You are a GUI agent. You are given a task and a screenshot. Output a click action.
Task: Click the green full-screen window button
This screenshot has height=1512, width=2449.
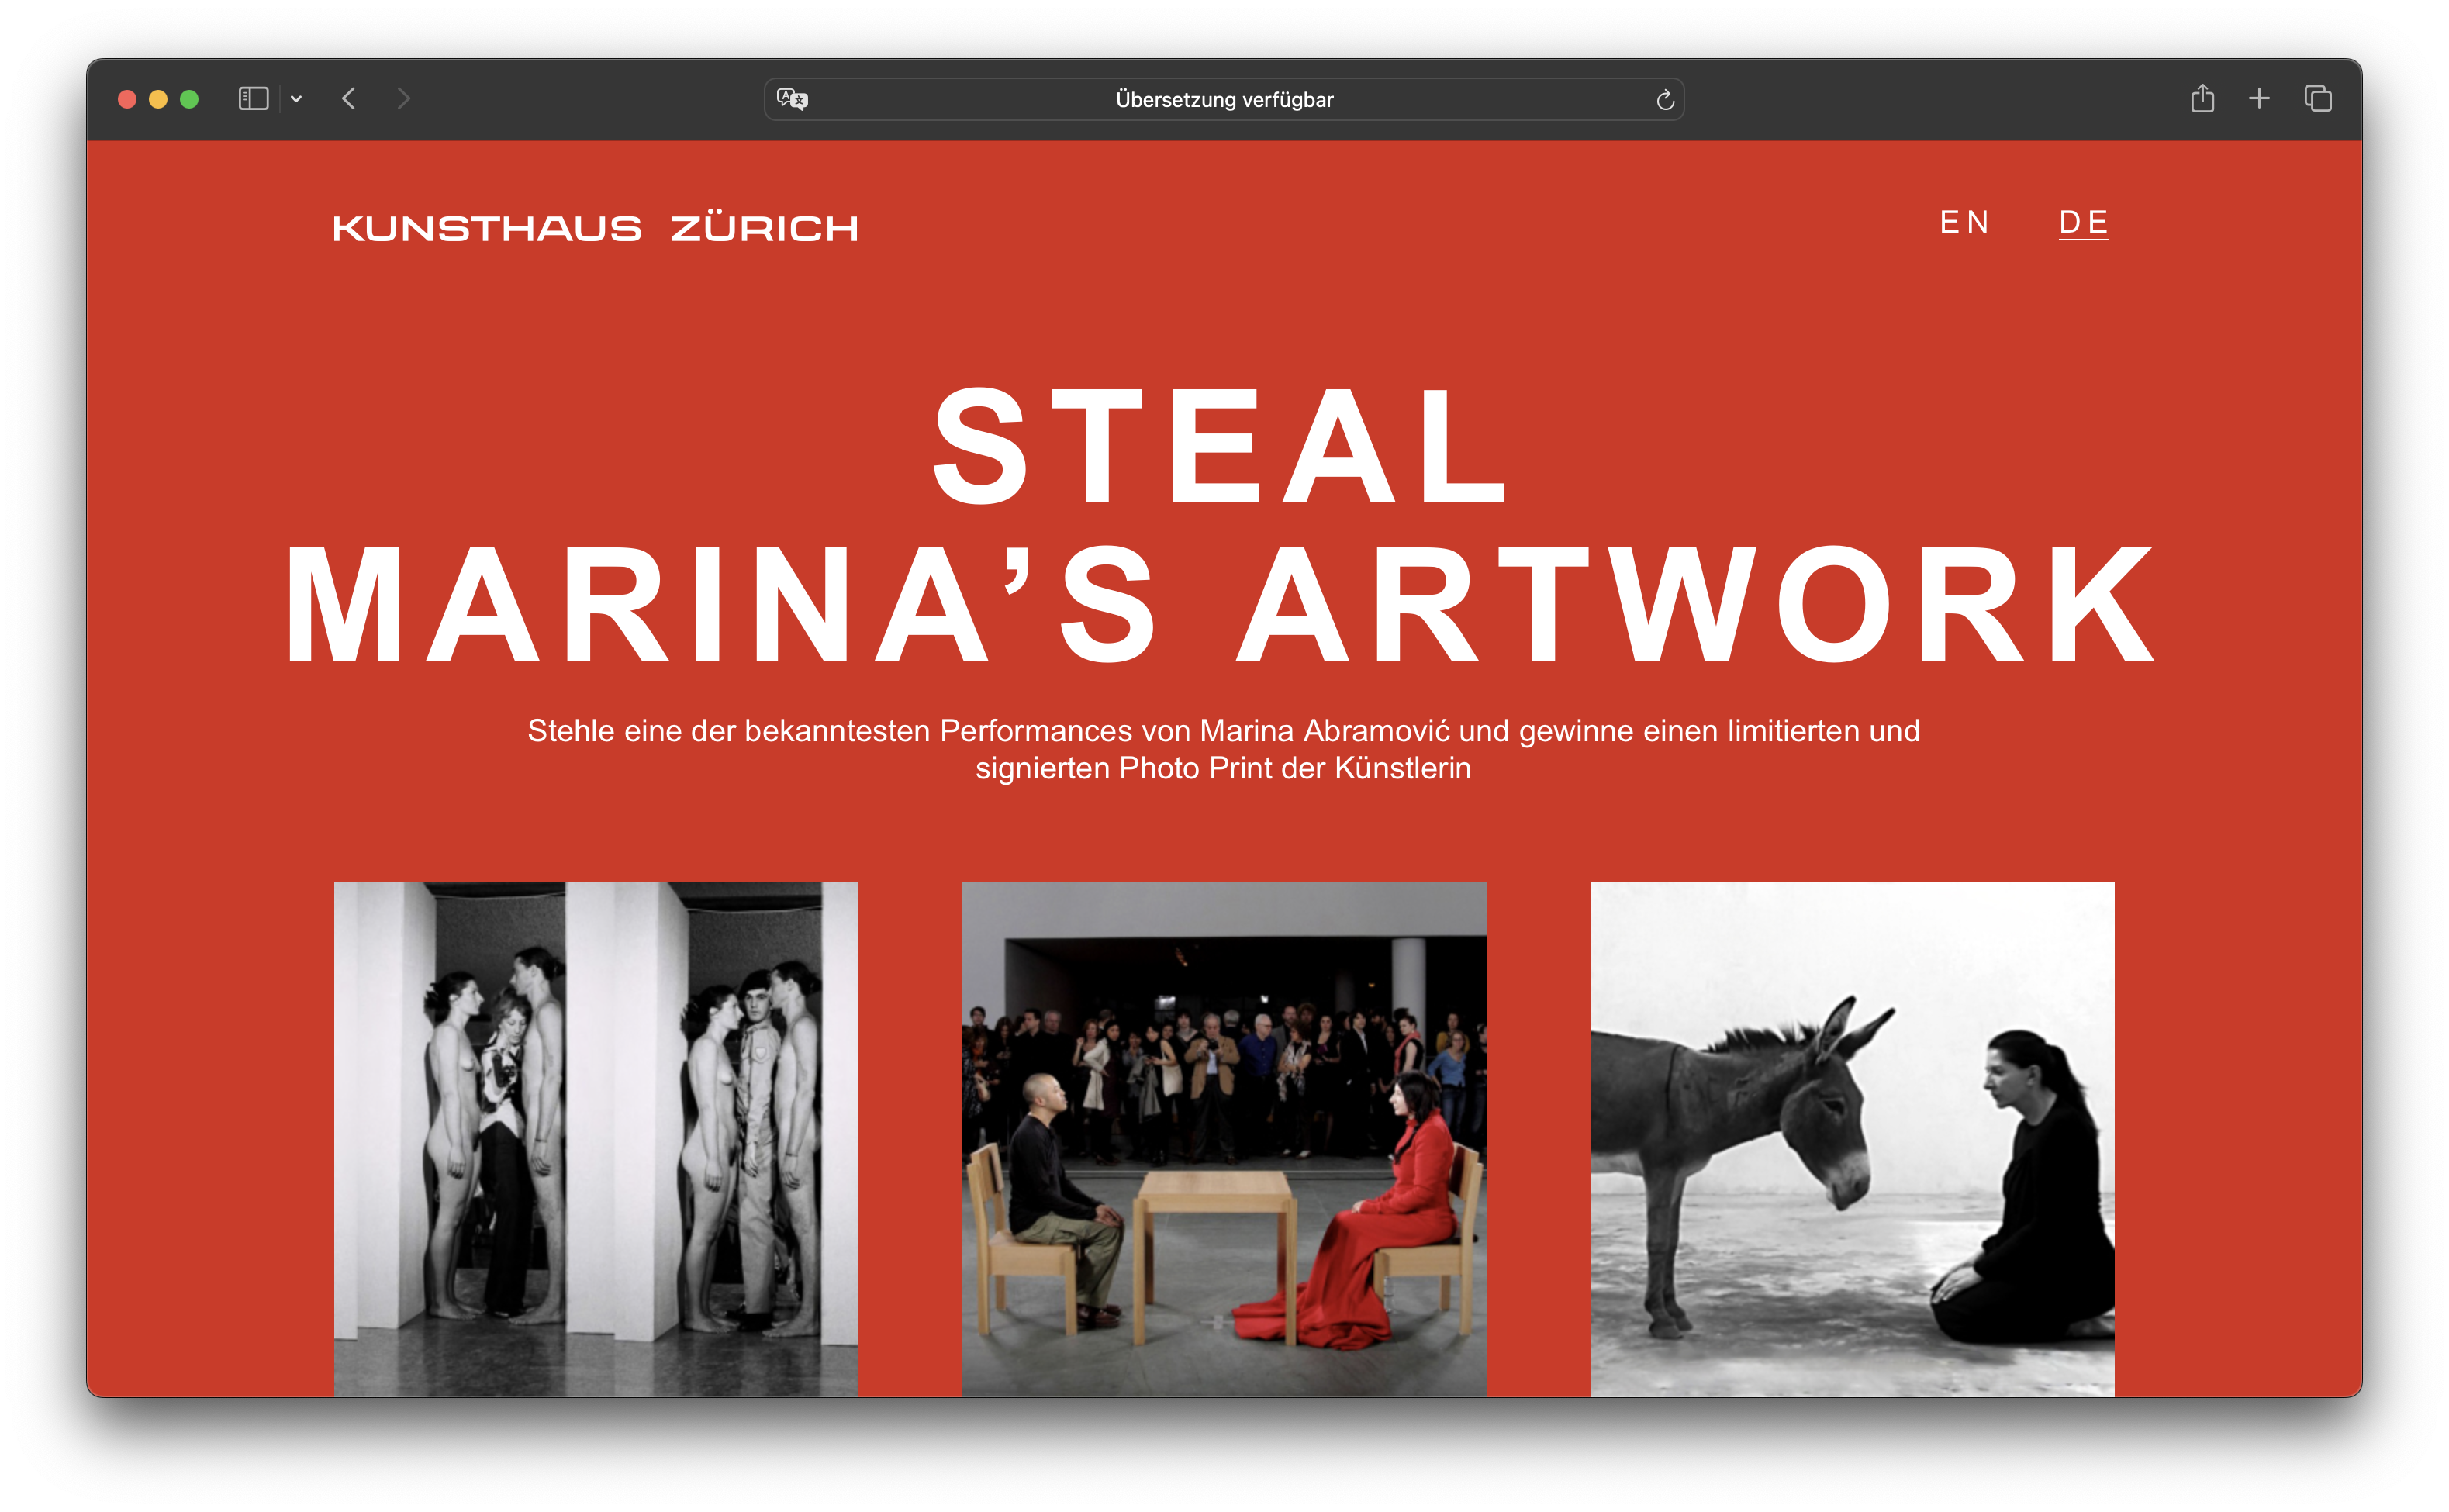pyautogui.click(x=189, y=99)
